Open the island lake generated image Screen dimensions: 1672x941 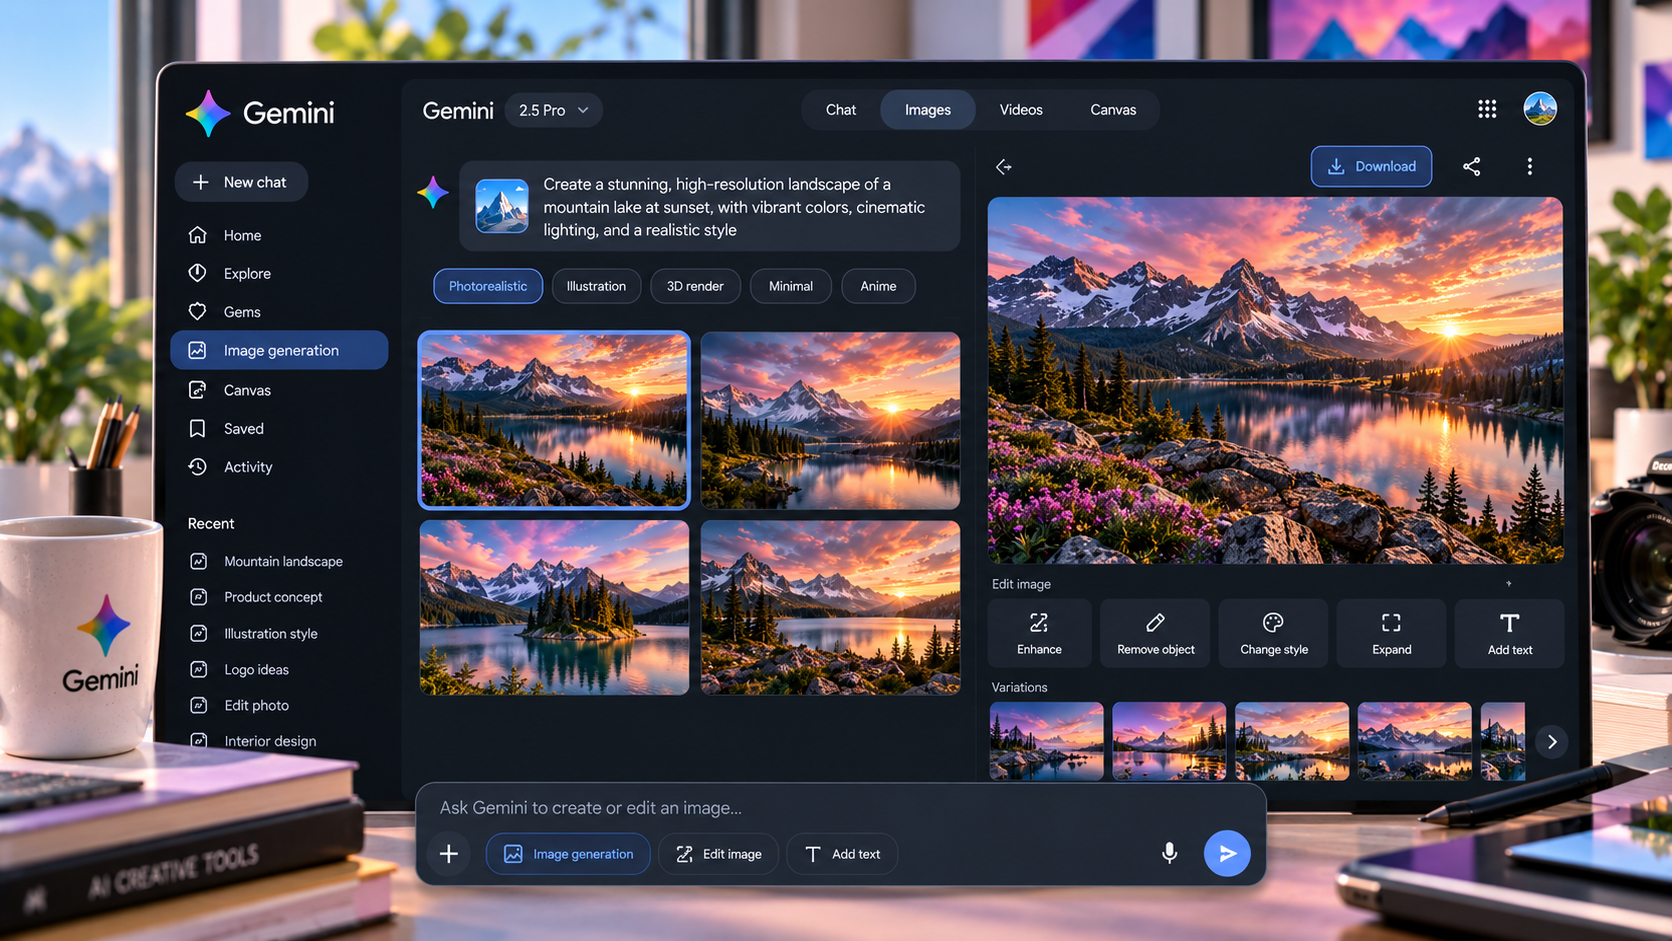pyautogui.click(x=554, y=607)
